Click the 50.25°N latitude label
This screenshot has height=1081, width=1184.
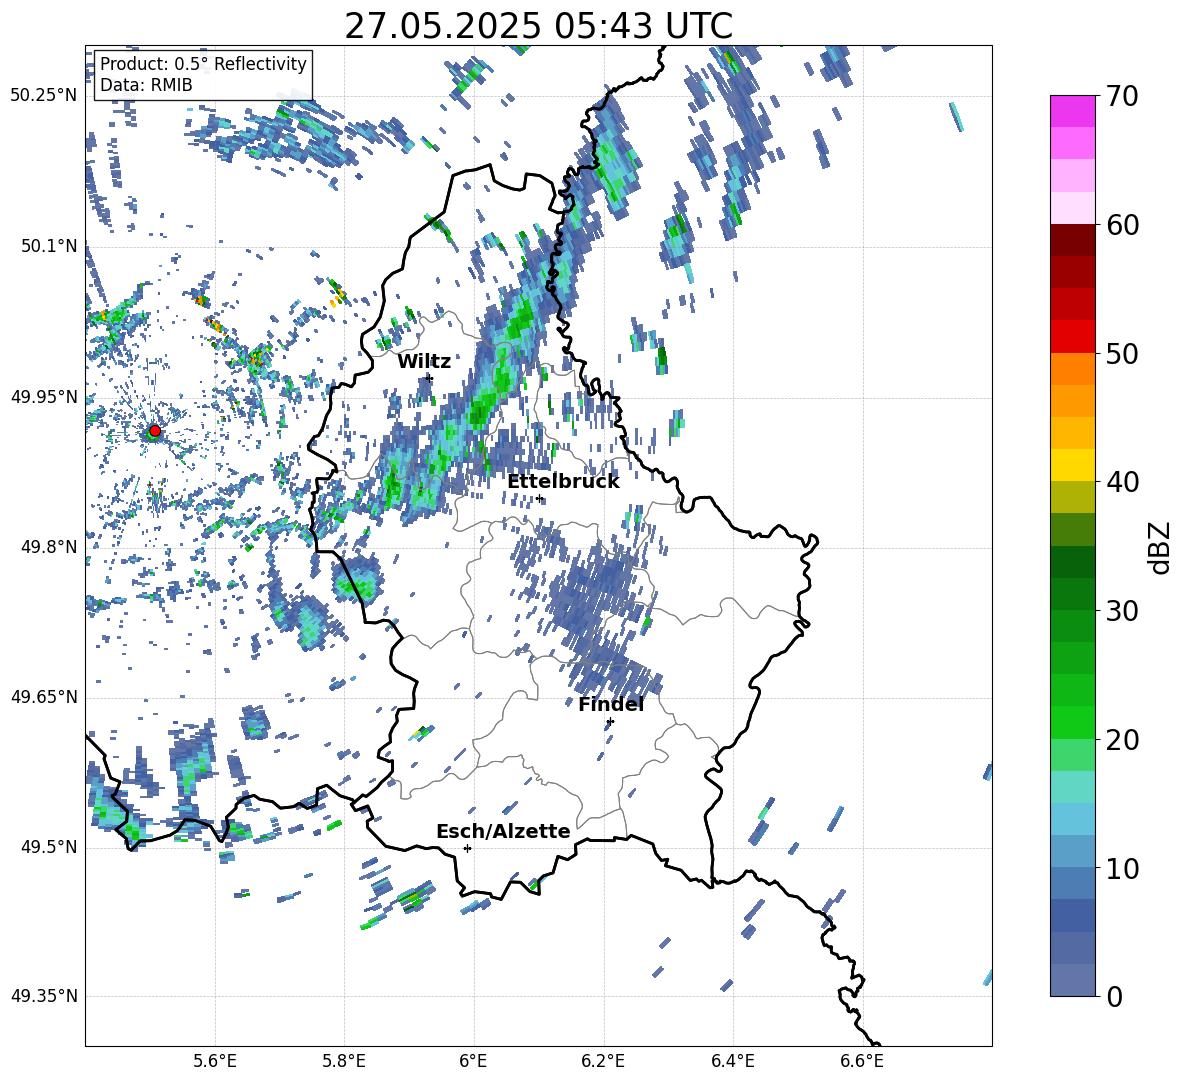pos(44,96)
